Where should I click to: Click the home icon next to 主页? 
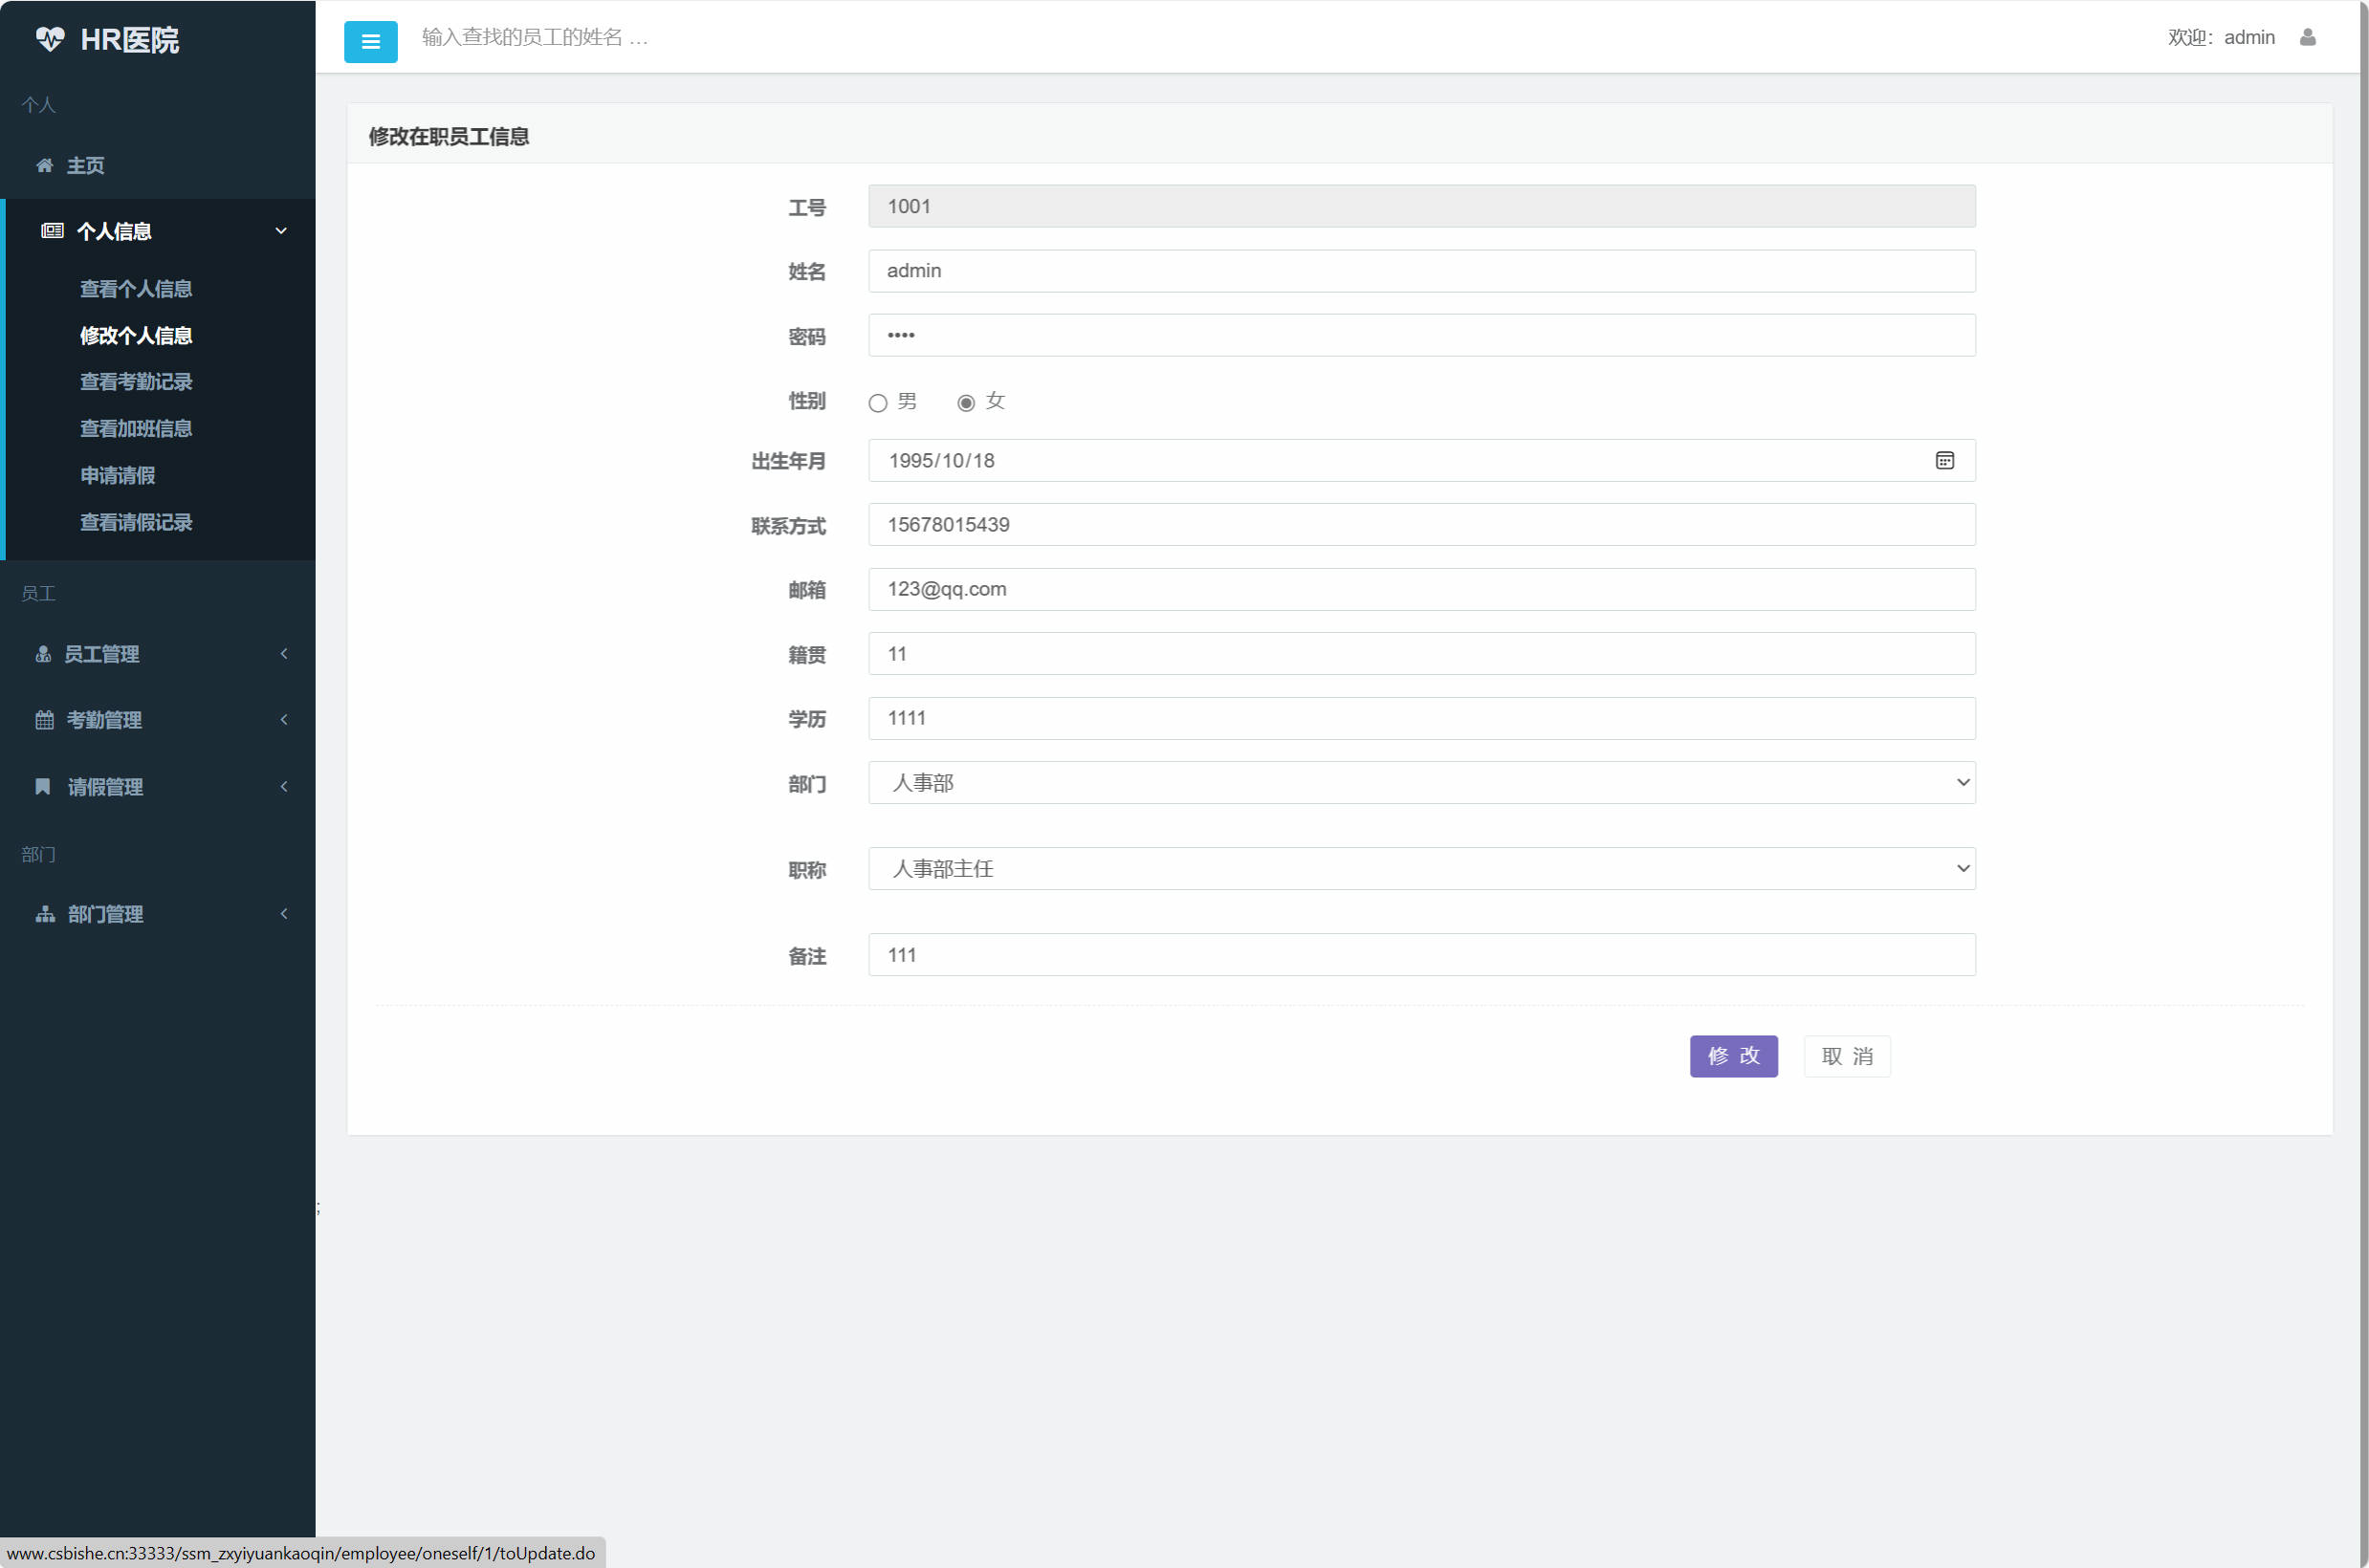[x=44, y=165]
